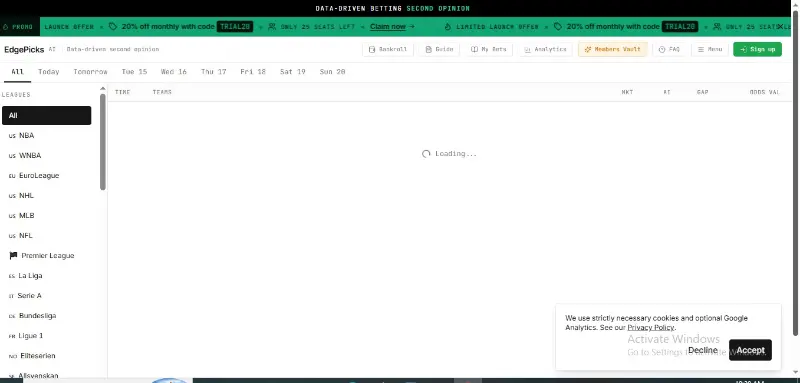
Task: Click the Guide document icon
Action: tap(429, 49)
